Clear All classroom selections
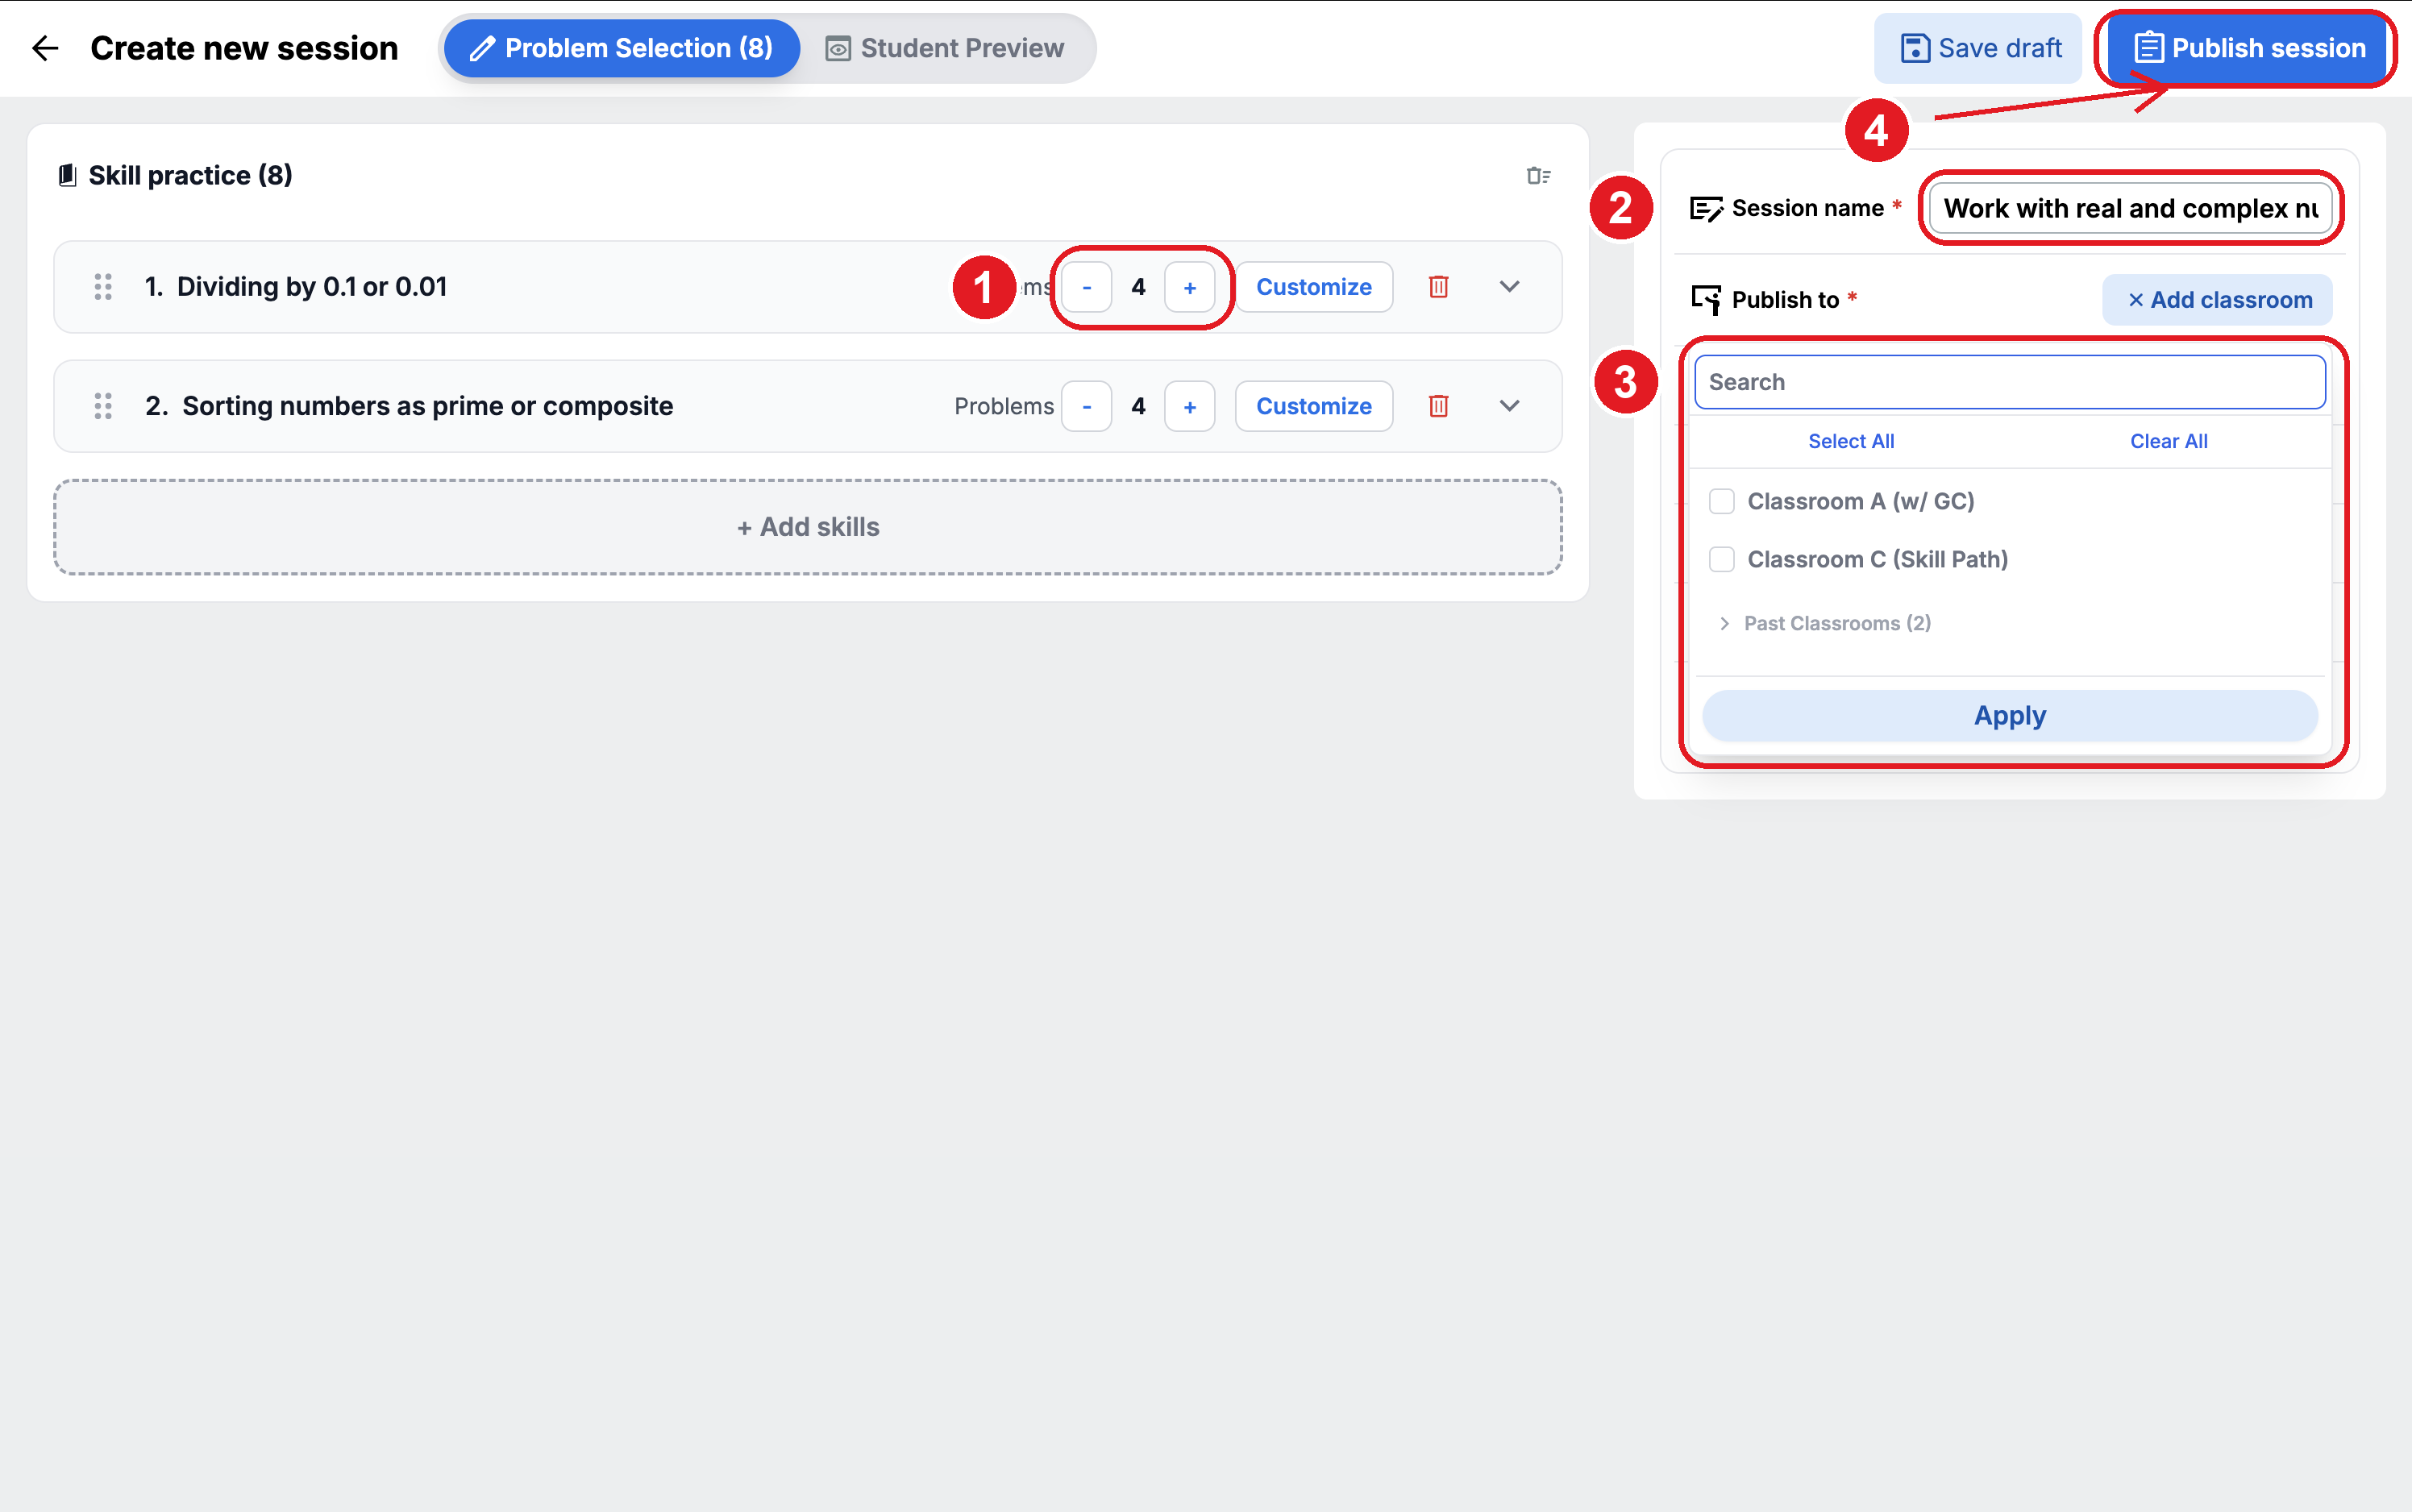 click(x=2169, y=441)
